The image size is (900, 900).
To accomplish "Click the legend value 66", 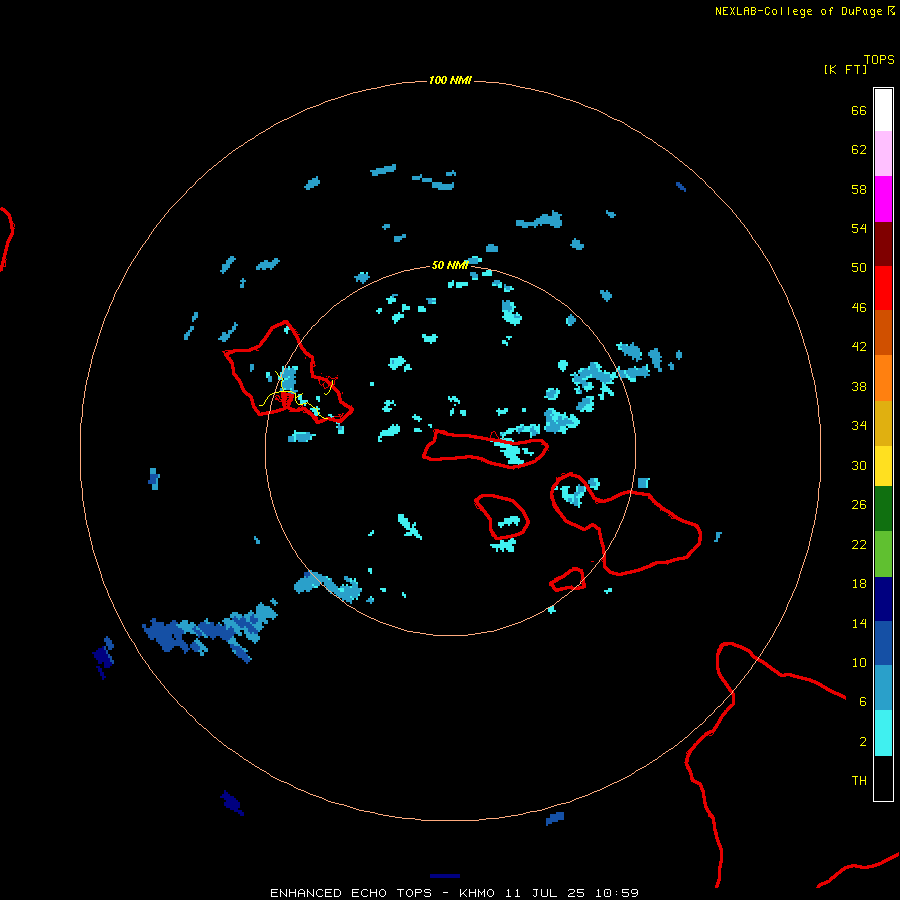I will pyautogui.click(x=859, y=110).
